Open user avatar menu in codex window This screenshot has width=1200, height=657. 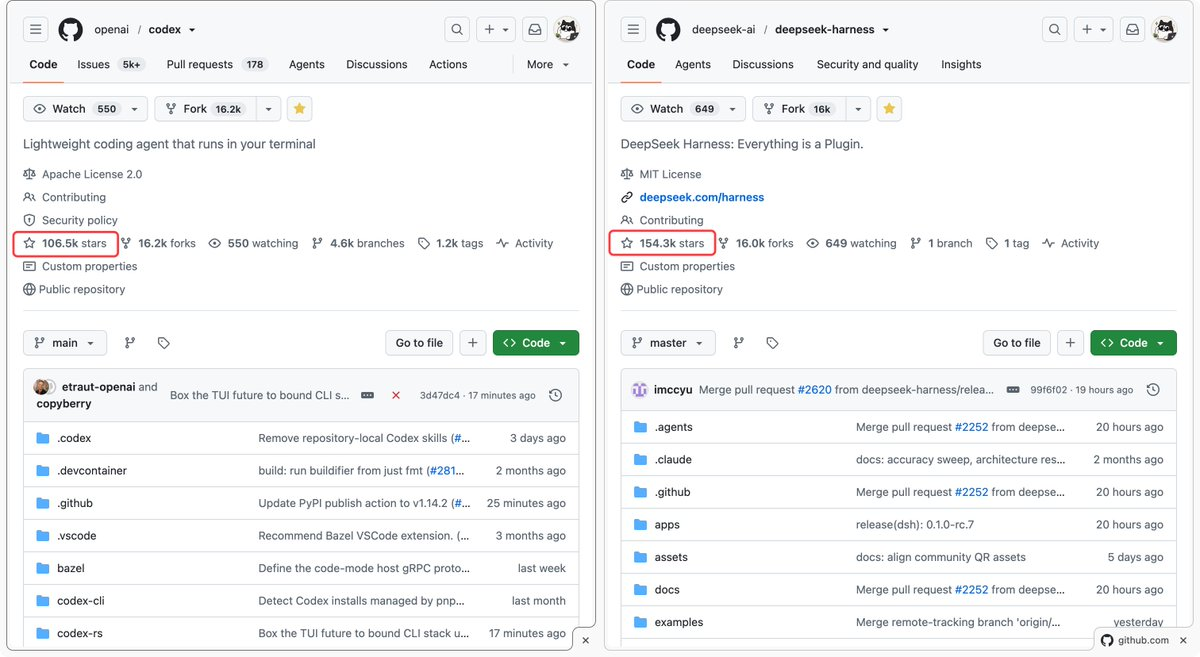pos(566,30)
